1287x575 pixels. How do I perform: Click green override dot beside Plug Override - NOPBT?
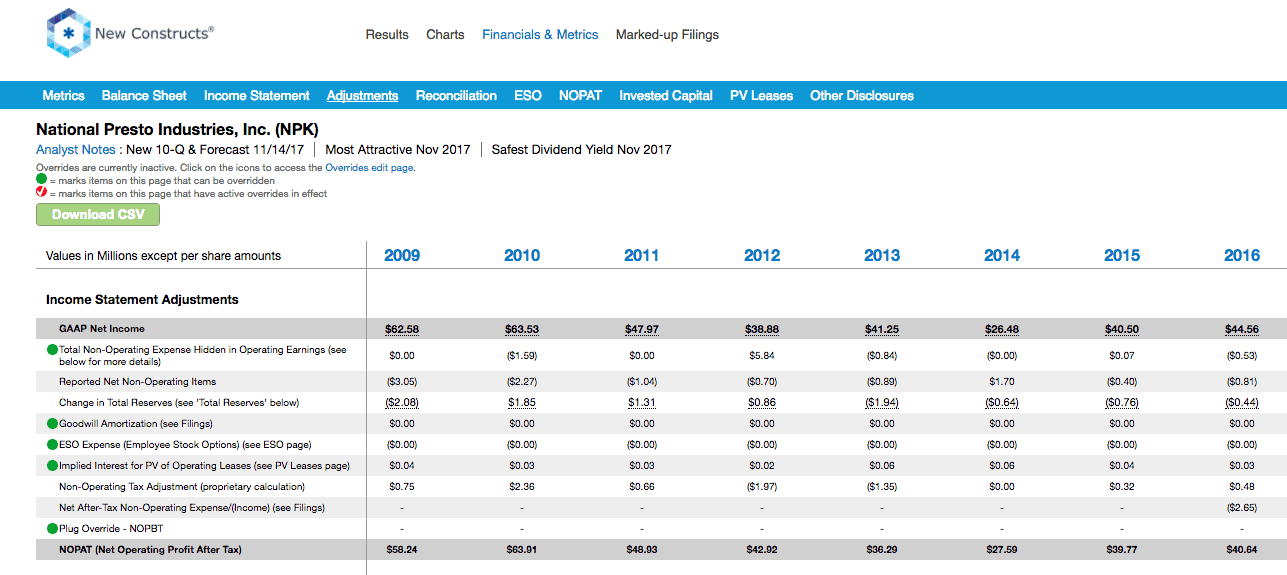click(x=52, y=529)
